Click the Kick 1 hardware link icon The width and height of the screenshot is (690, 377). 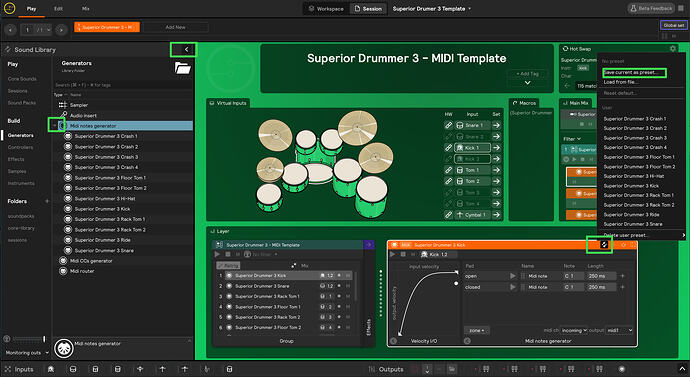(x=448, y=148)
